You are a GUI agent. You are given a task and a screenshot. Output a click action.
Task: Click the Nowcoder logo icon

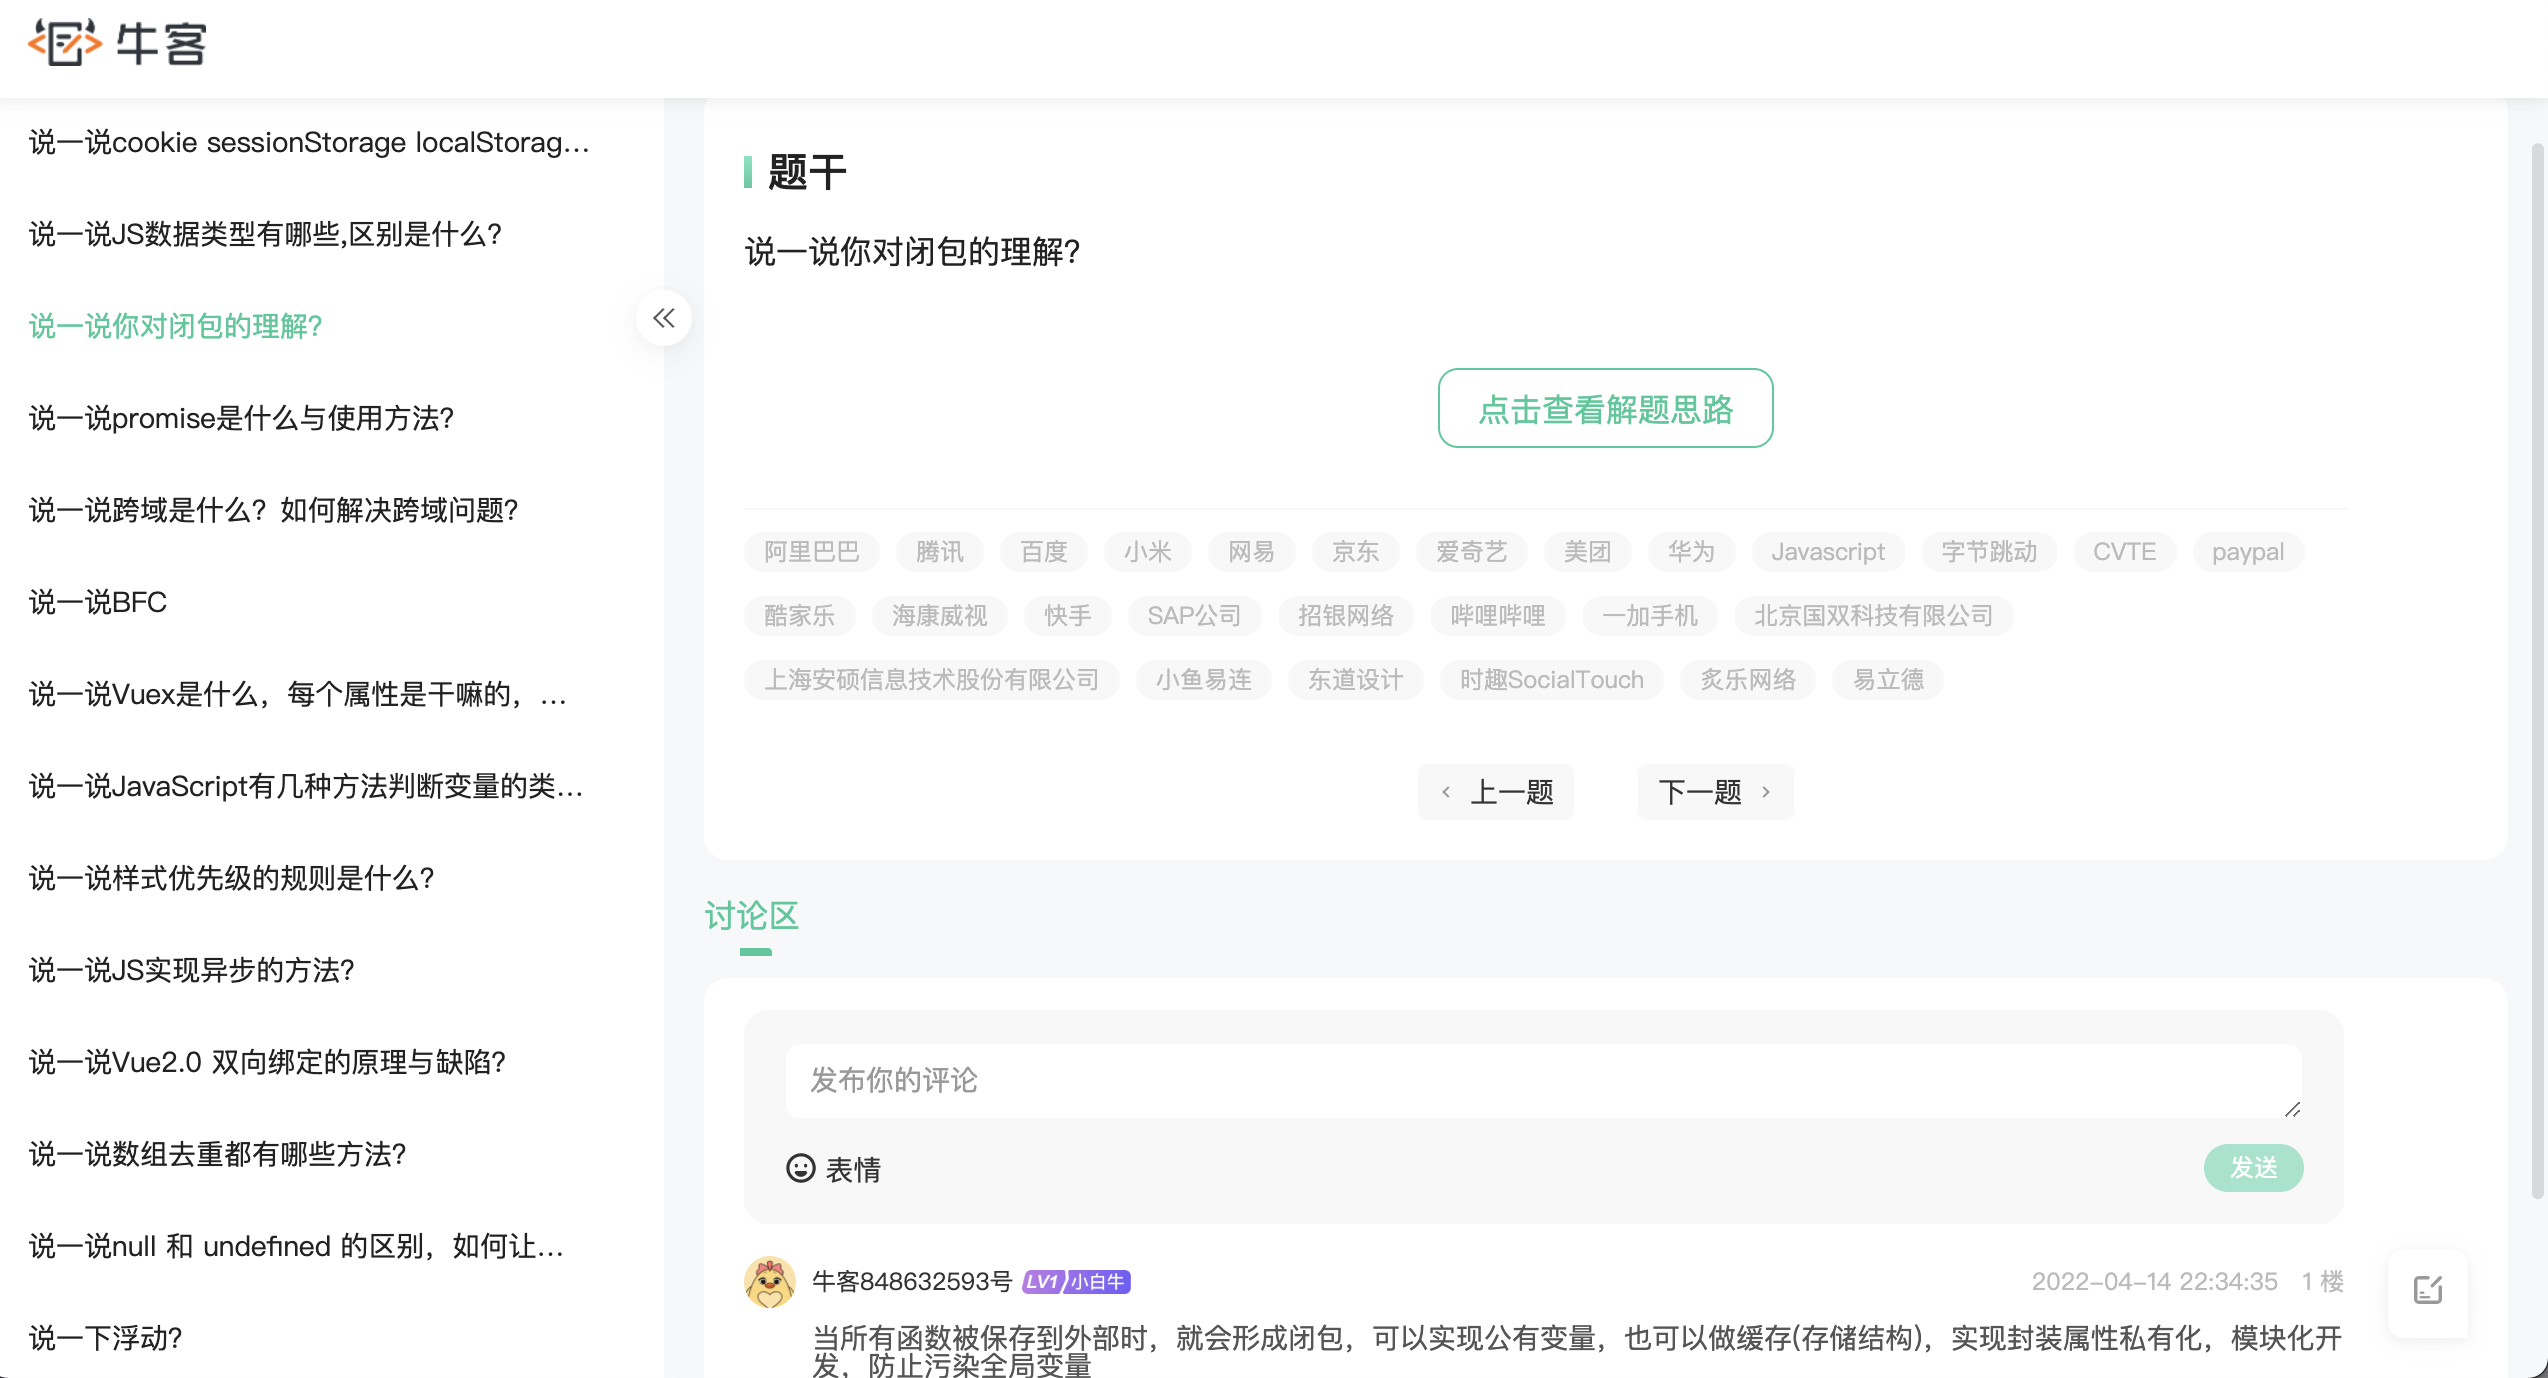coord(64,43)
